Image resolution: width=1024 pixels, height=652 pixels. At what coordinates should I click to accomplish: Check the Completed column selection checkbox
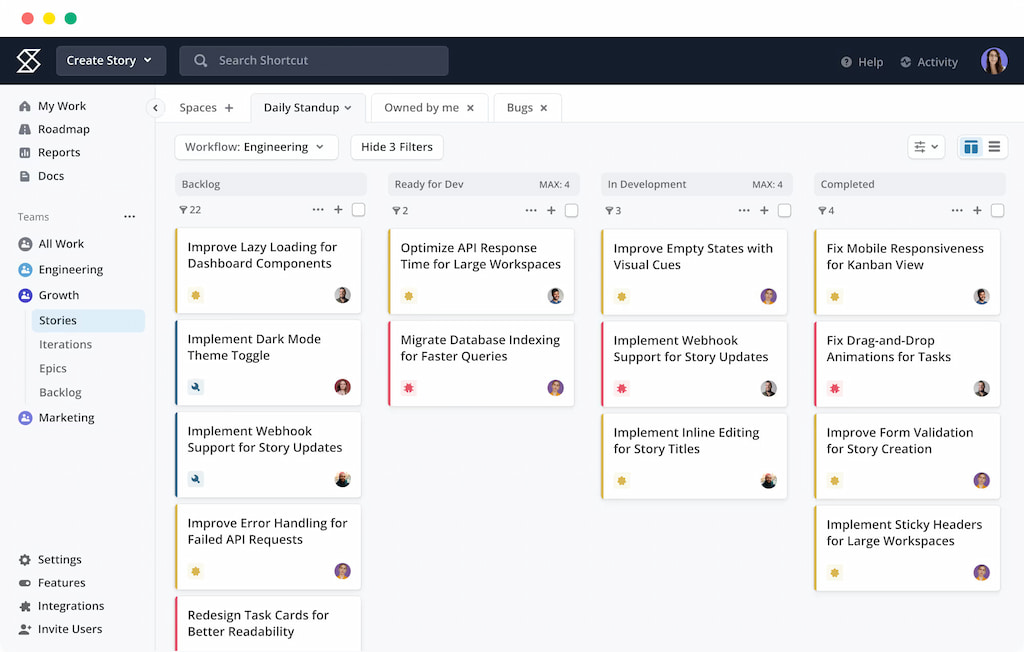(996, 210)
